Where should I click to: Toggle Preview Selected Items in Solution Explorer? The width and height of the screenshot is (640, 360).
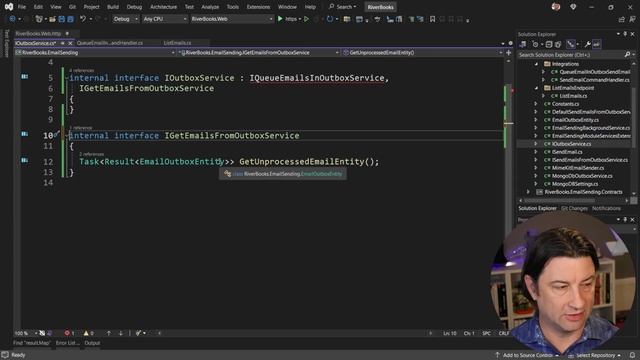coord(596,44)
